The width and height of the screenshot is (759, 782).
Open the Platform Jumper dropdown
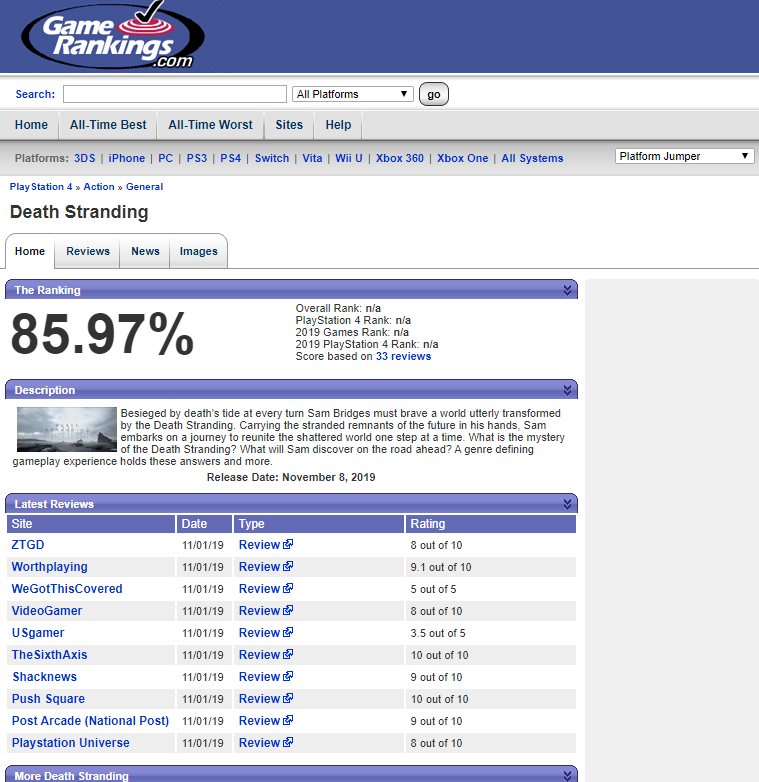(x=684, y=156)
